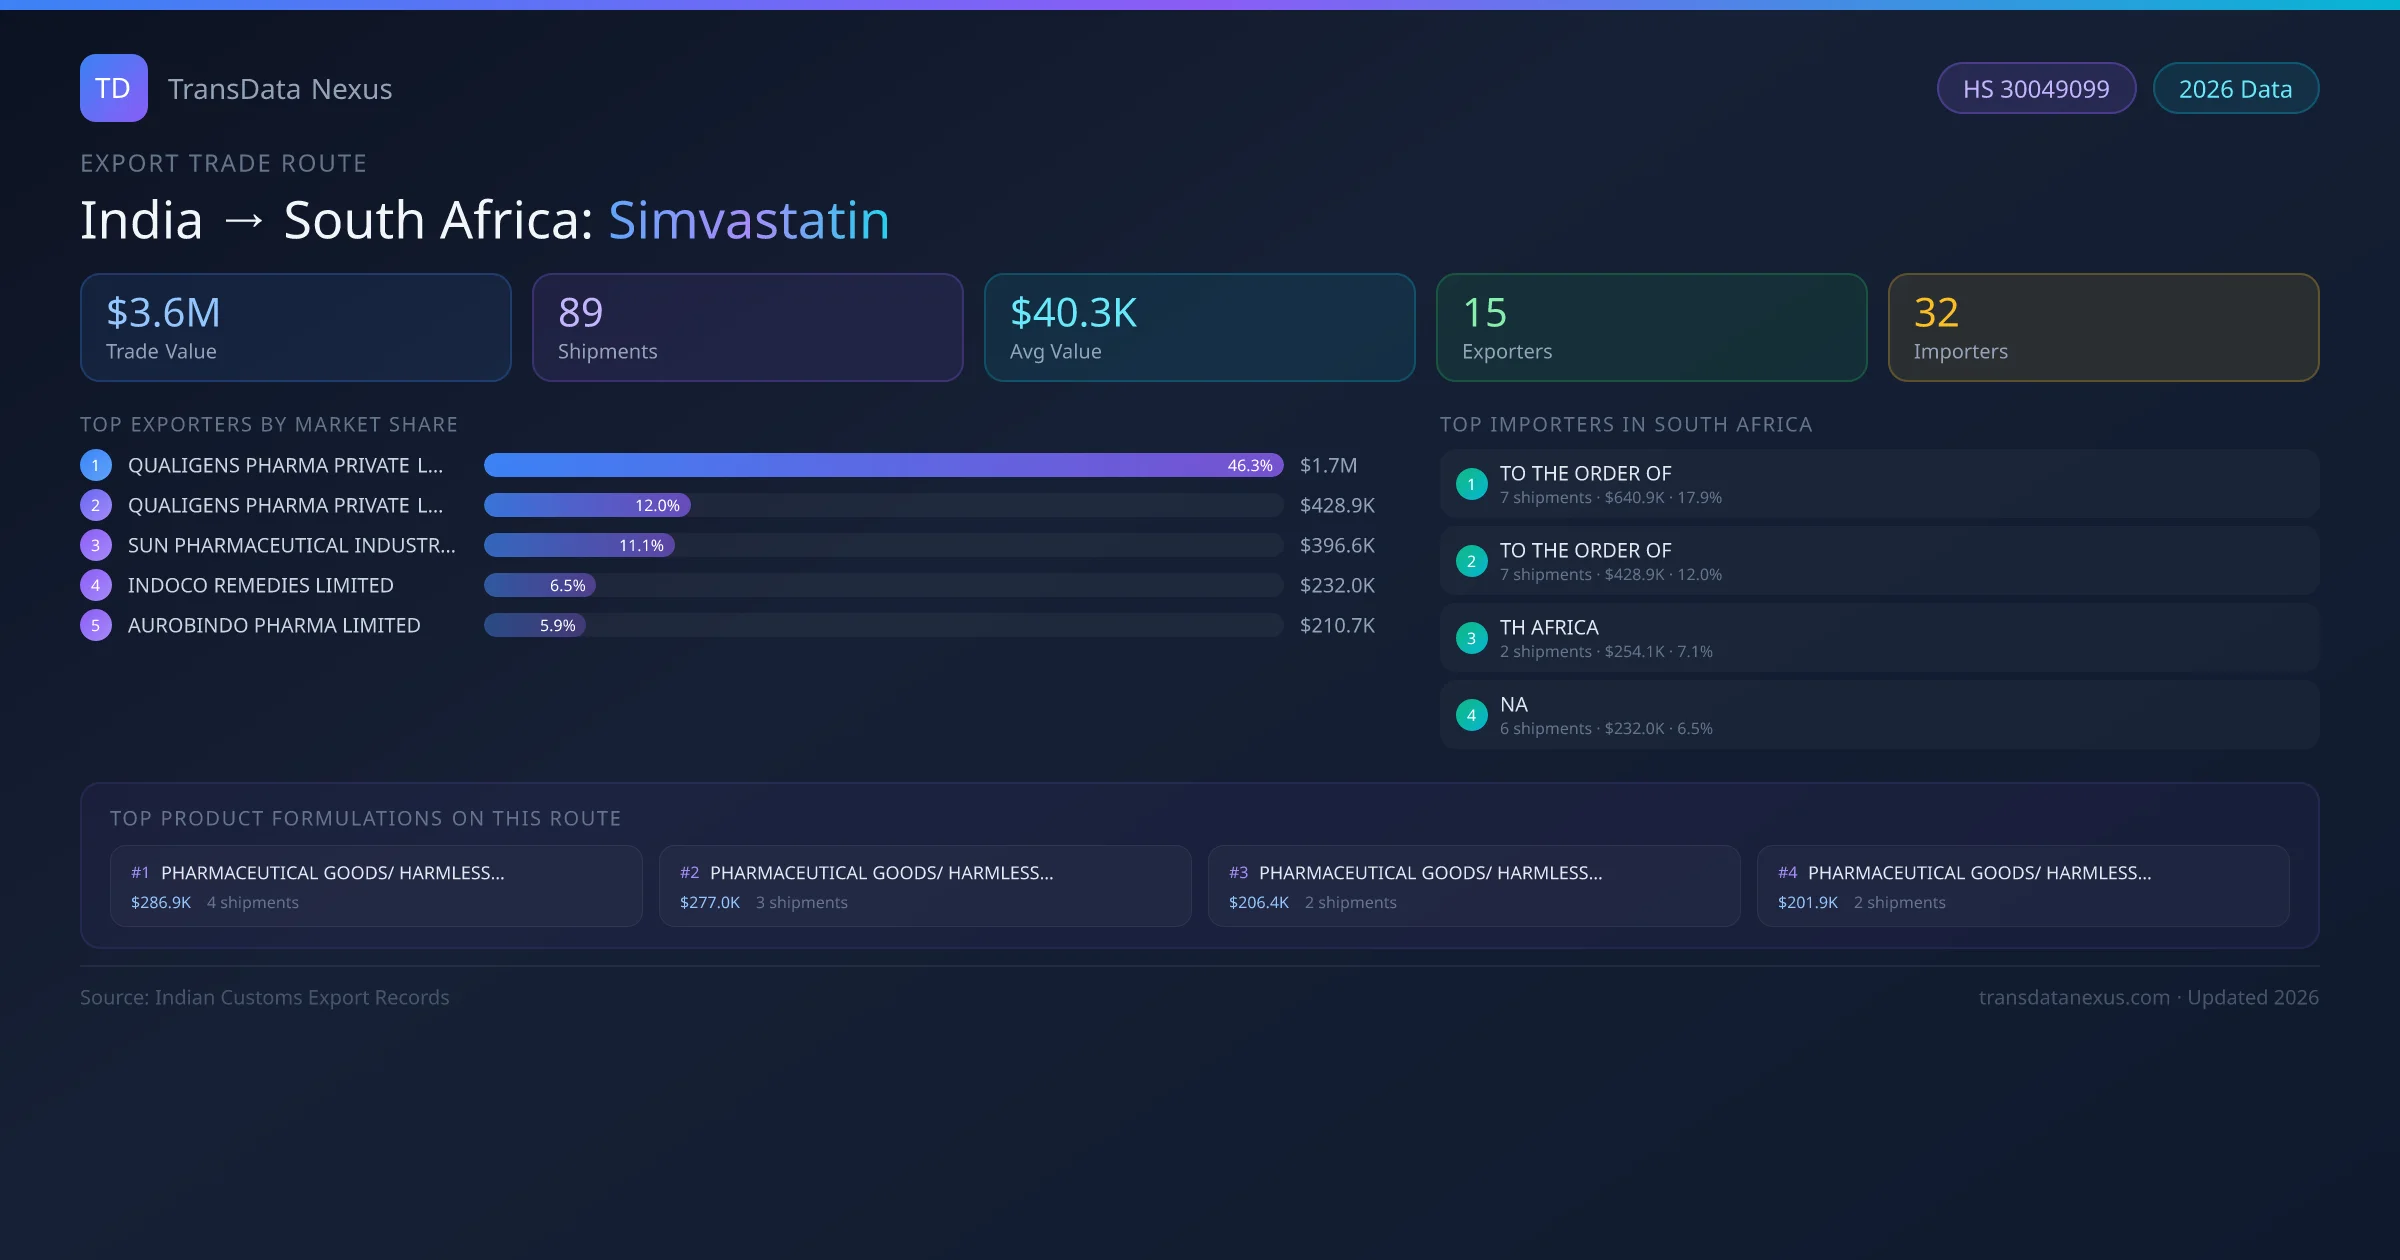Screen dimensions: 2400x1260
Task: Open formulation #1 card worth $286.9K
Action: (x=376, y=886)
